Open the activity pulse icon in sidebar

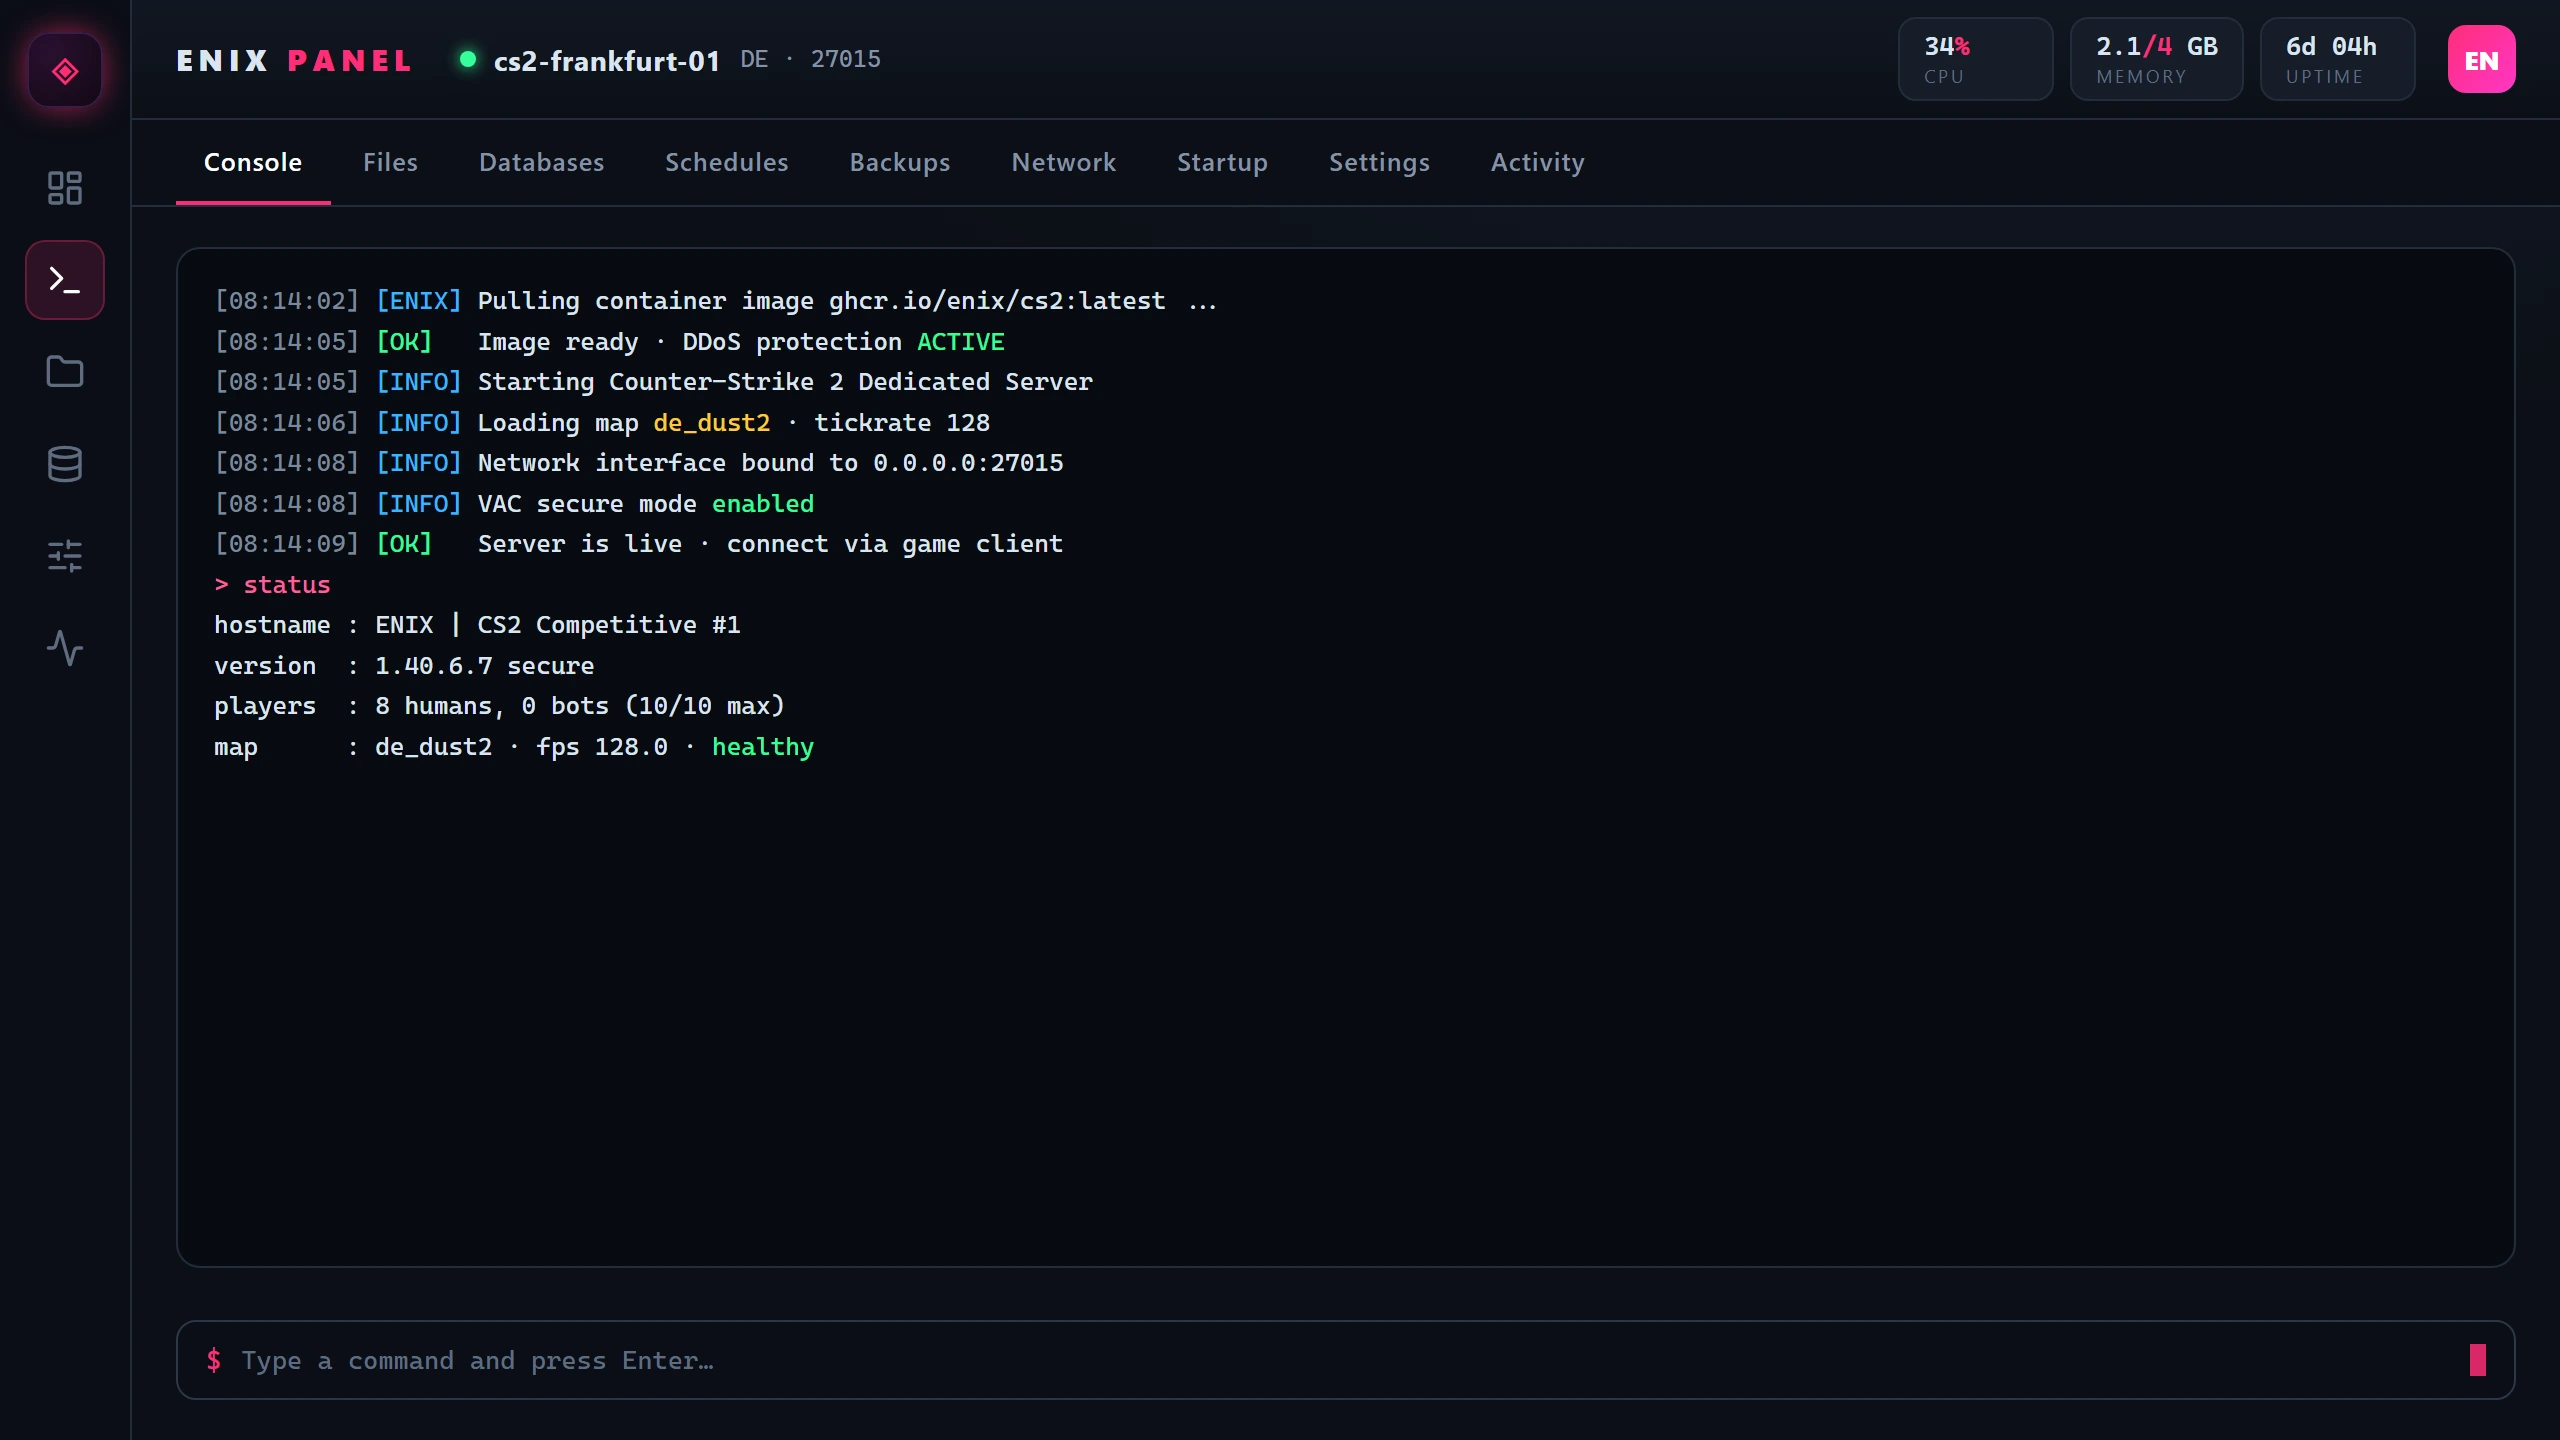click(65, 648)
